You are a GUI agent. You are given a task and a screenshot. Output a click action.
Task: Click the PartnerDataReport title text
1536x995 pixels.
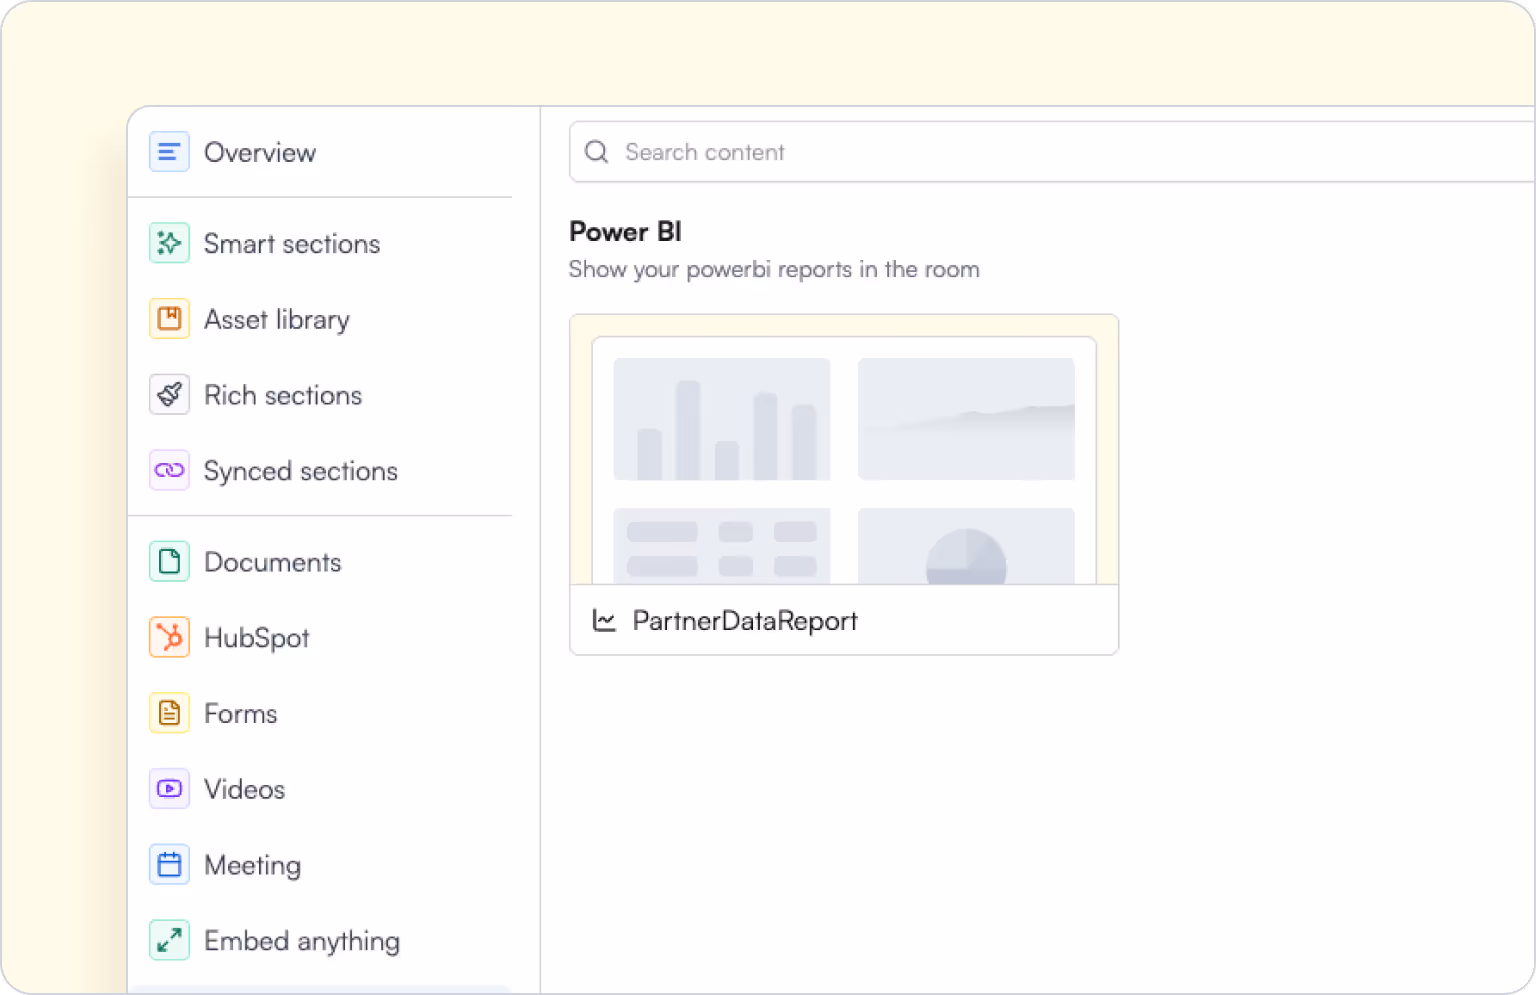click(745, 621)
